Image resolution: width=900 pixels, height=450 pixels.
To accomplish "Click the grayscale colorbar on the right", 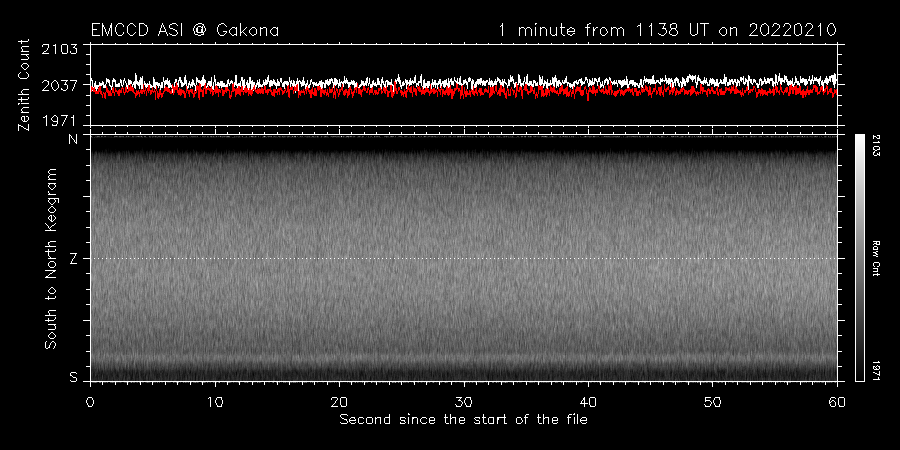I will coord(859,258).
